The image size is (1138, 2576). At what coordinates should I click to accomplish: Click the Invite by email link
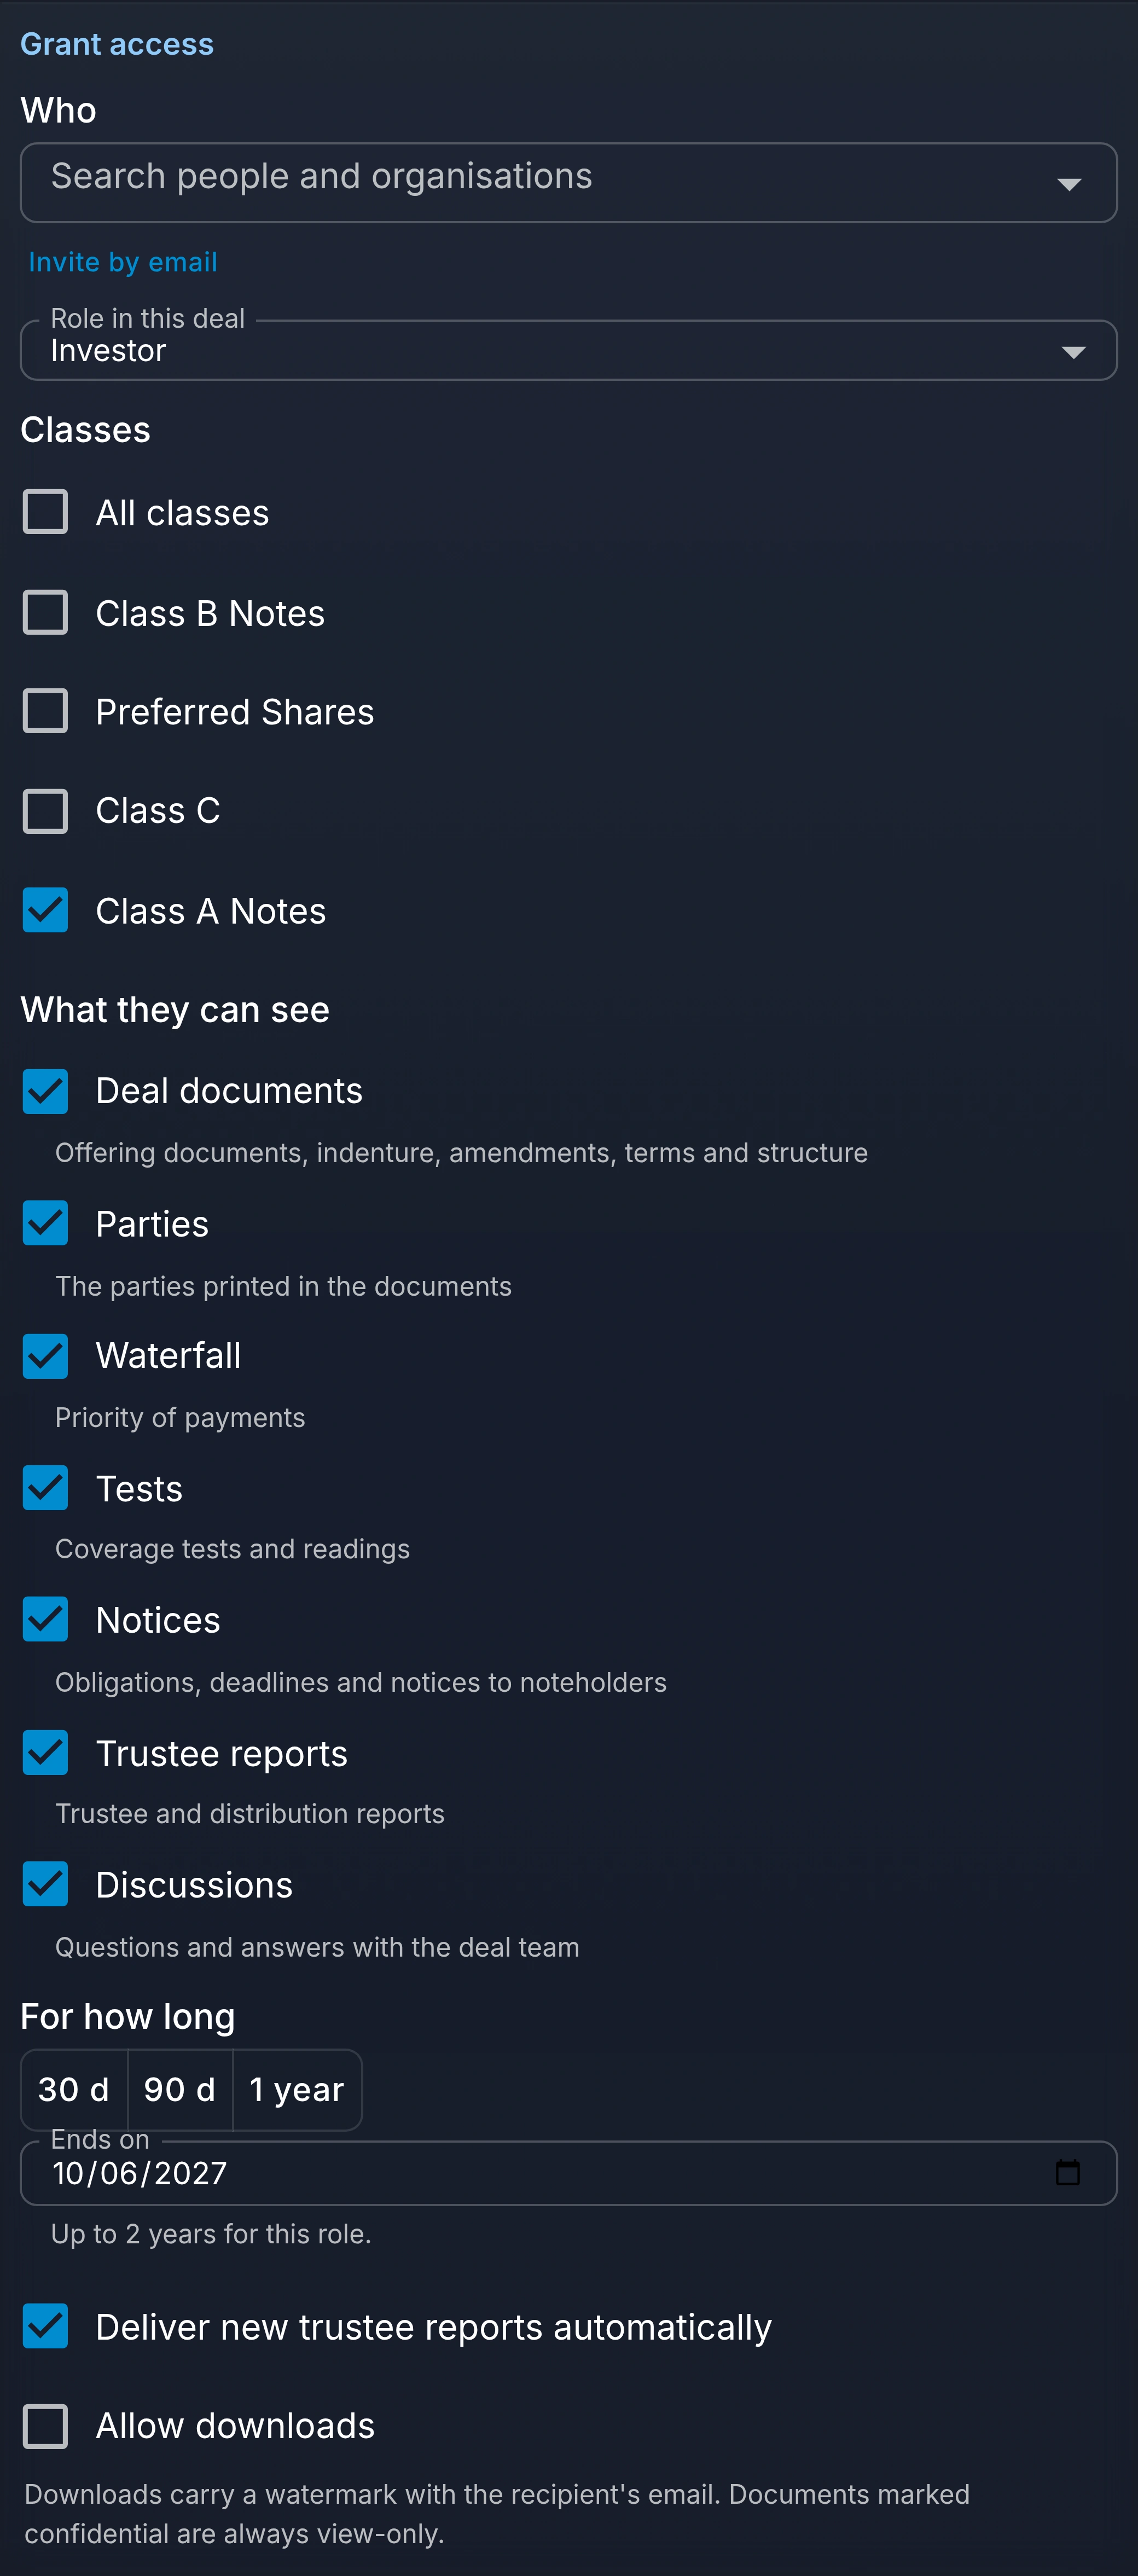(x=123, y=262)
